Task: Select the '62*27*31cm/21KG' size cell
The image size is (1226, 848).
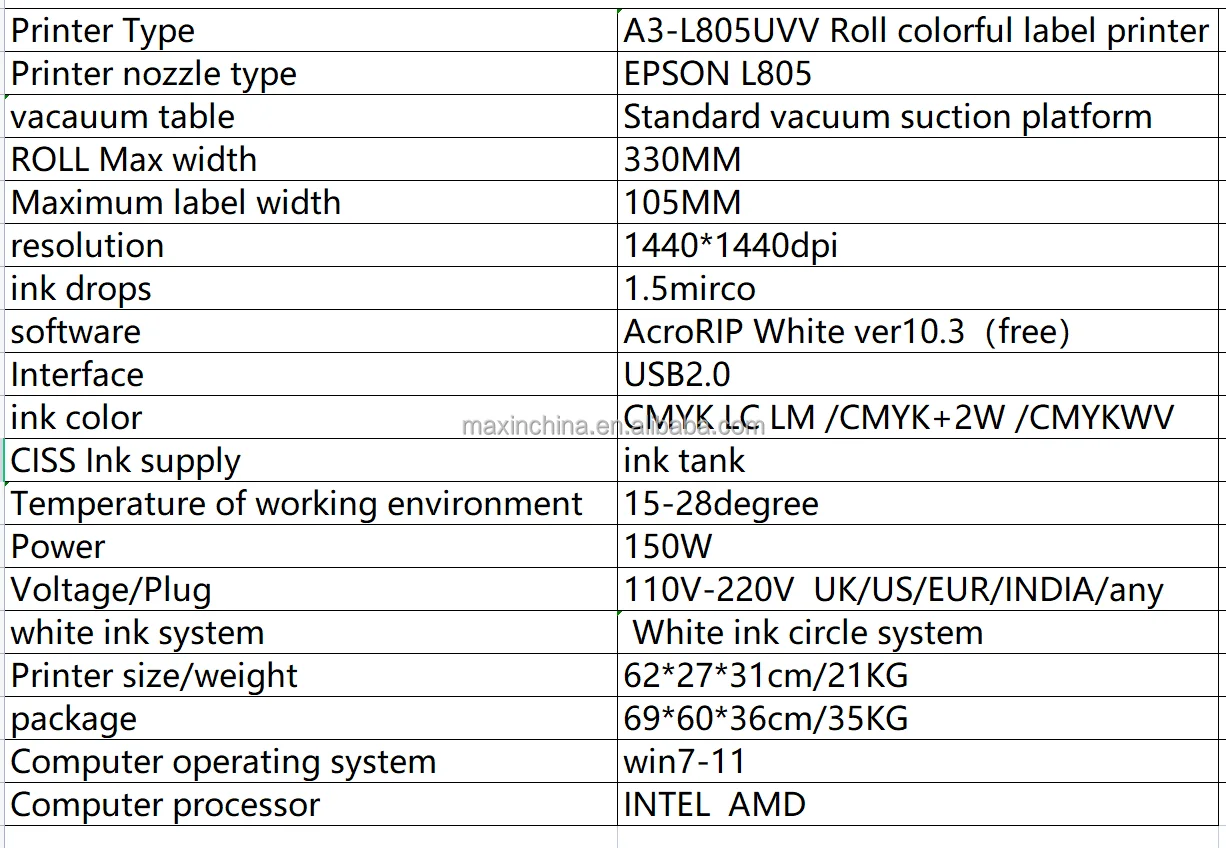Action: coord(766,676)
